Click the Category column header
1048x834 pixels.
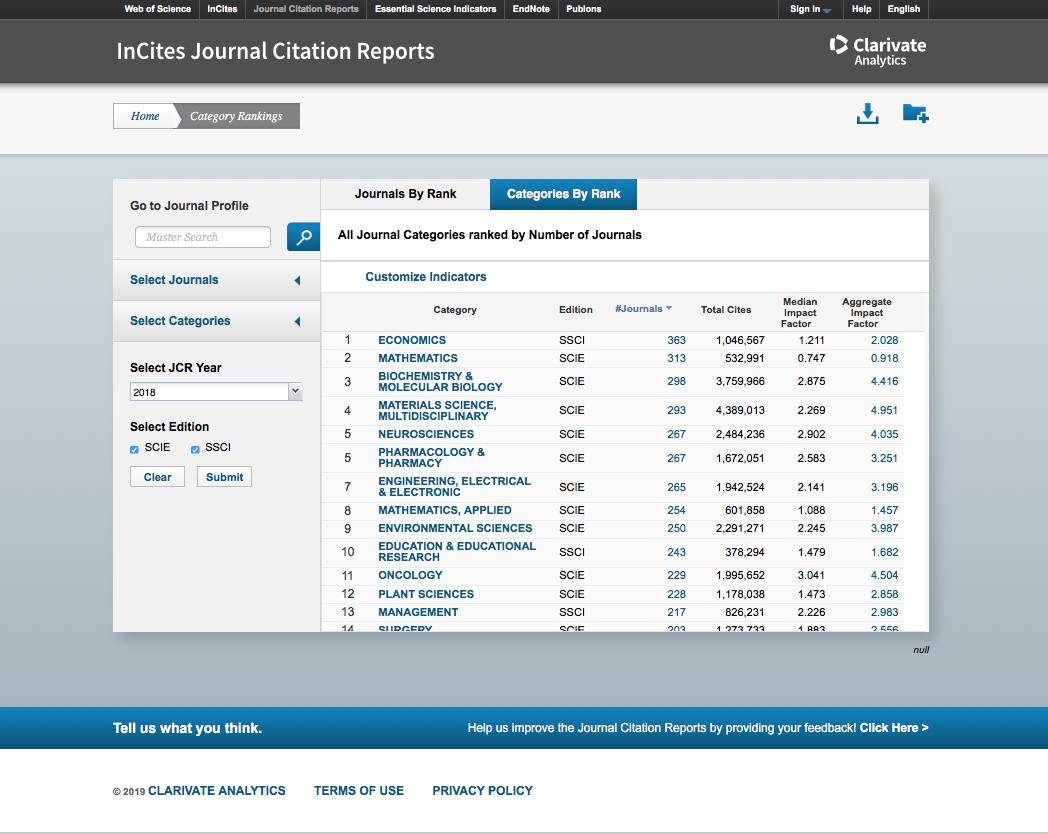coord(454,309)
